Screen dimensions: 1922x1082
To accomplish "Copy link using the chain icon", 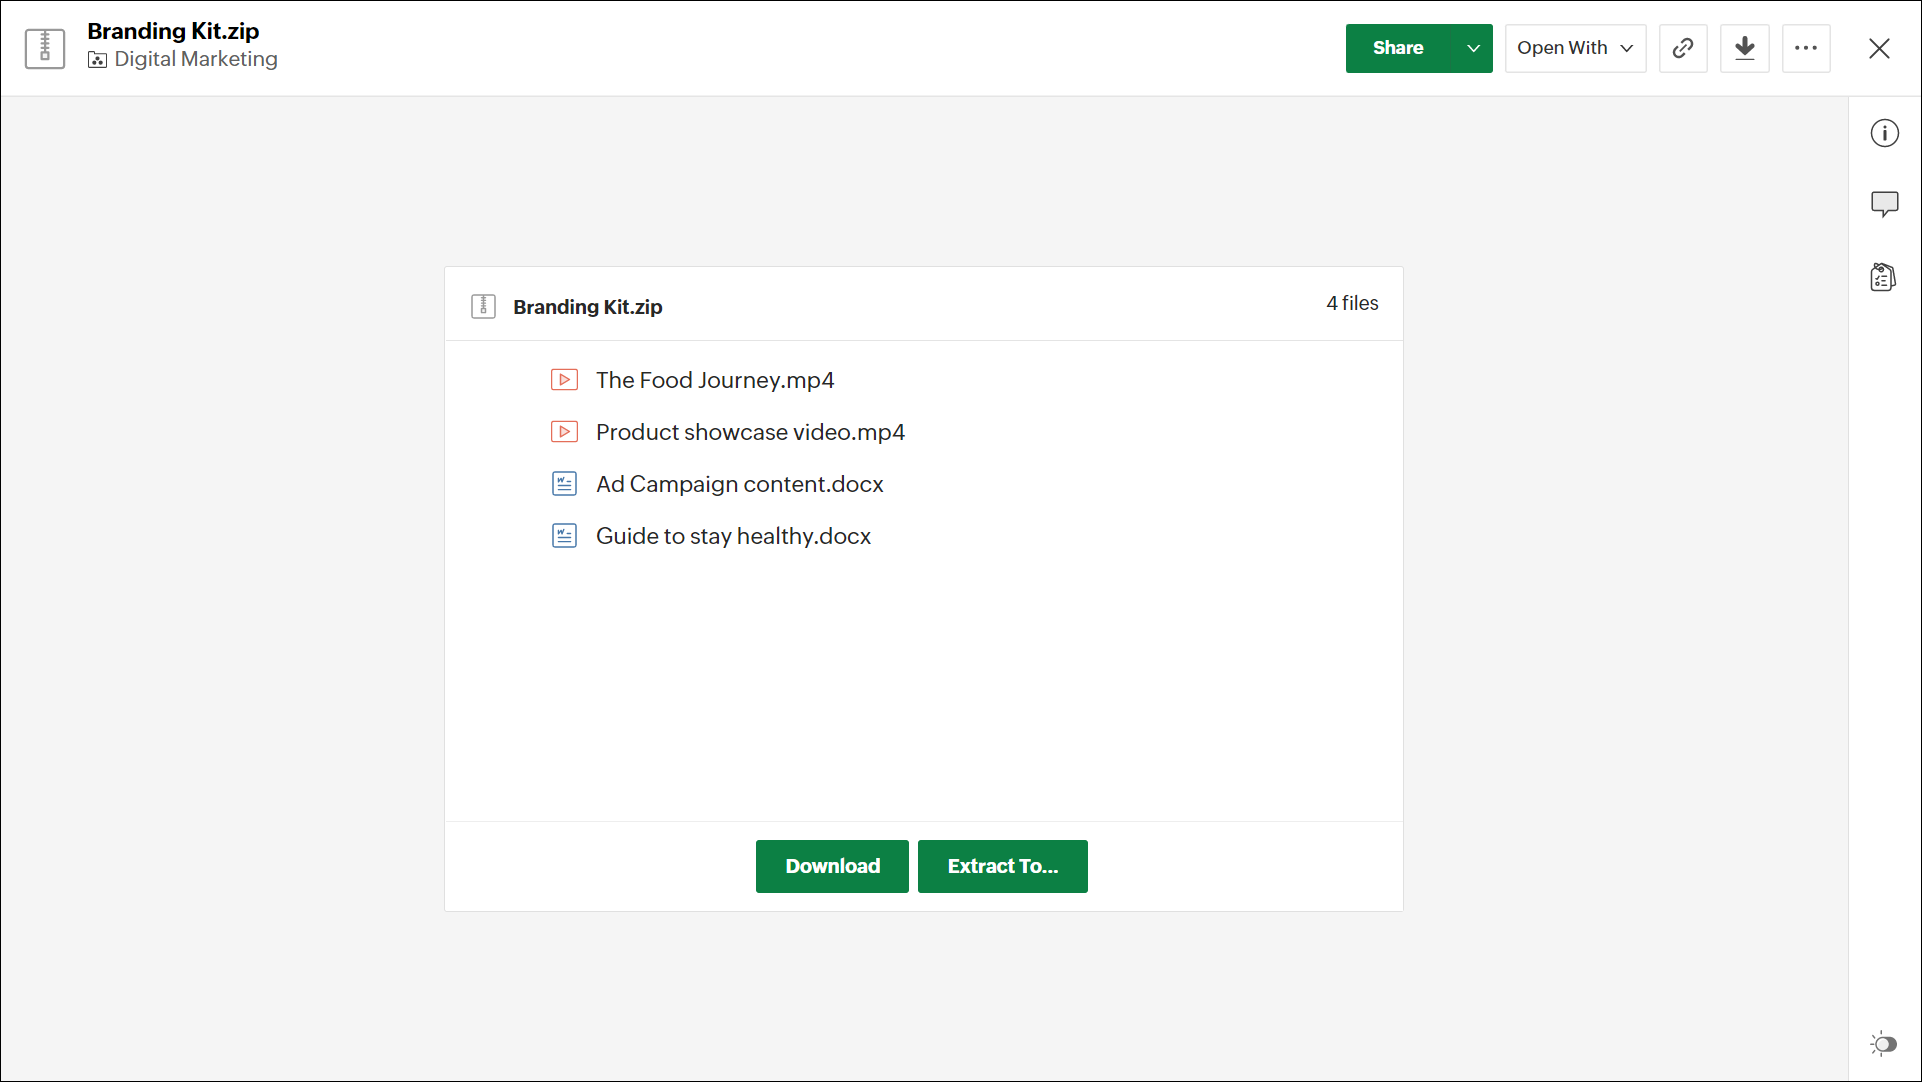I will pos(1683,48).
